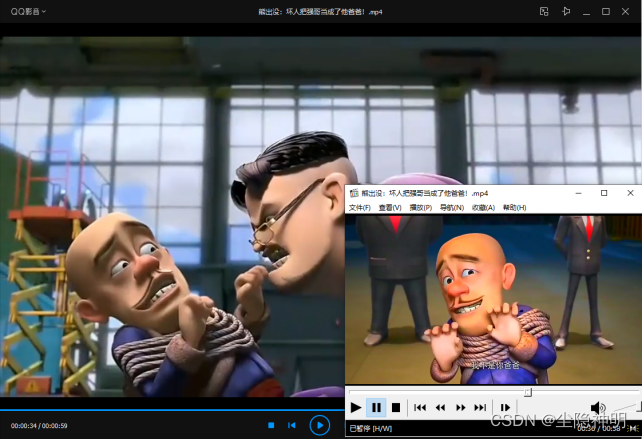Click the audio indicator icon in small player status bar
The width and height of the screenshot is (642, 439).
point(633,428)
